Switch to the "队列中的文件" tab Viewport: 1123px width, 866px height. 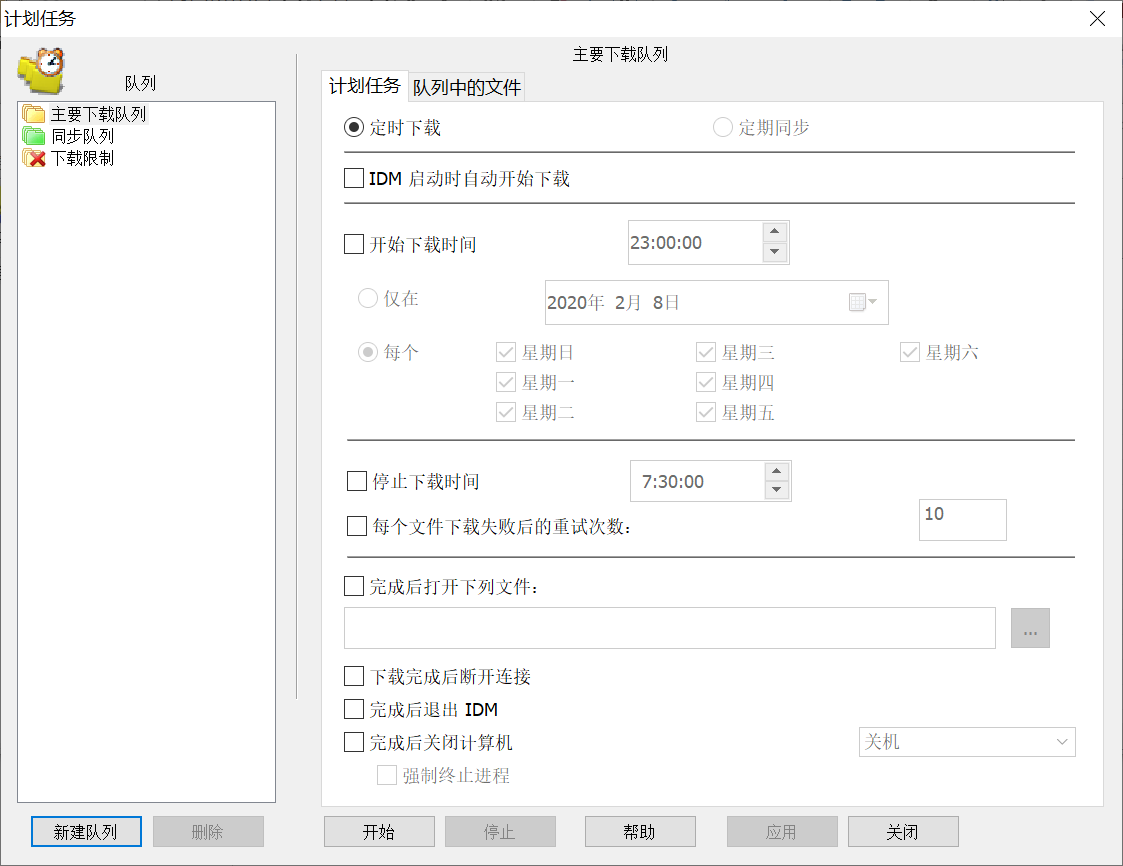(467, 88)
